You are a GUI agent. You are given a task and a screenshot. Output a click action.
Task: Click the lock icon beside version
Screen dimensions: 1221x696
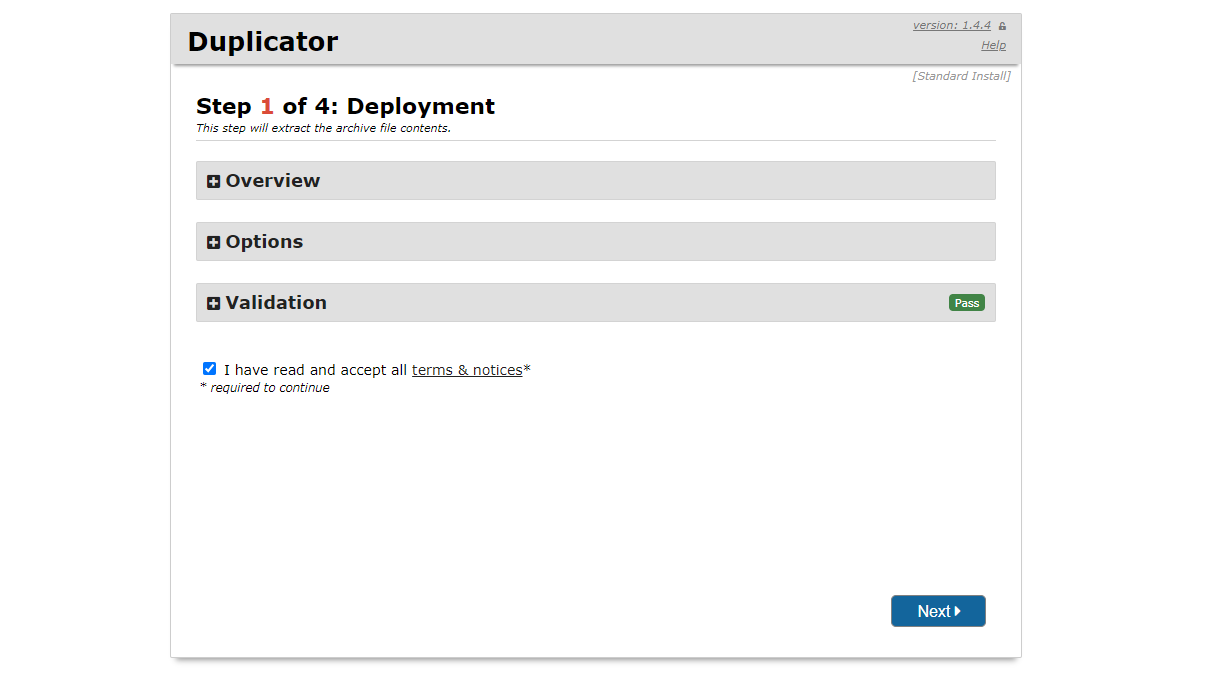point(1002,26)
